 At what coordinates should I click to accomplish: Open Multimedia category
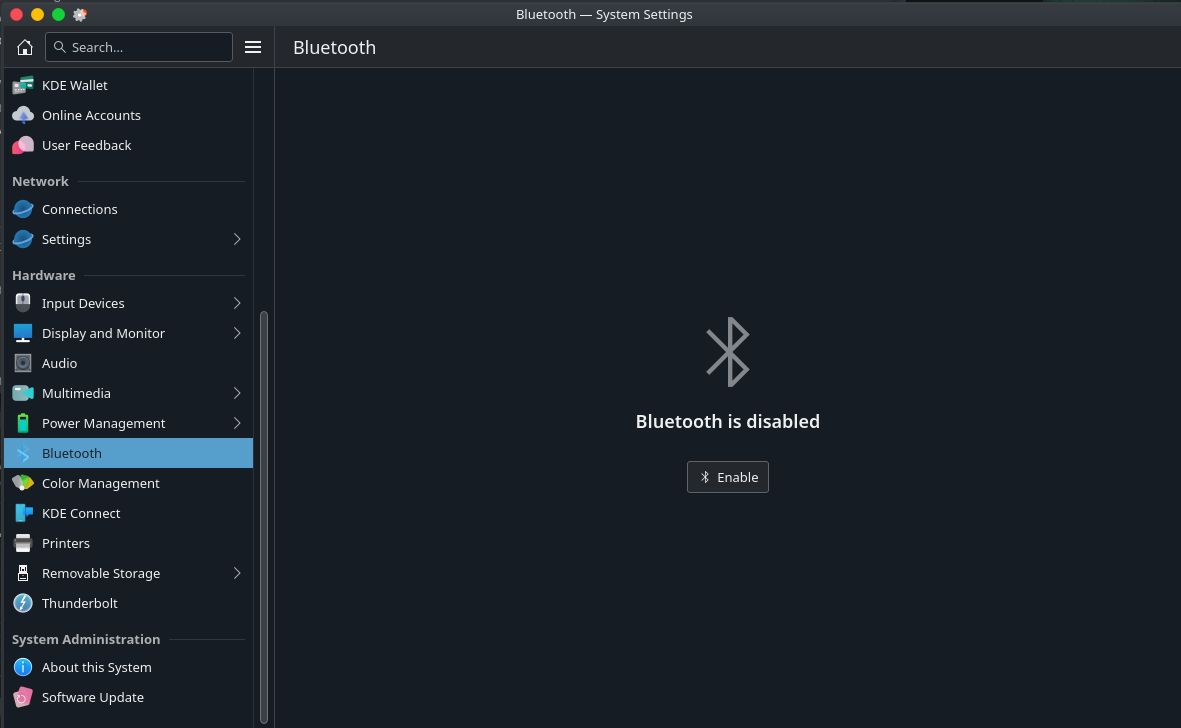coord(129,394)
